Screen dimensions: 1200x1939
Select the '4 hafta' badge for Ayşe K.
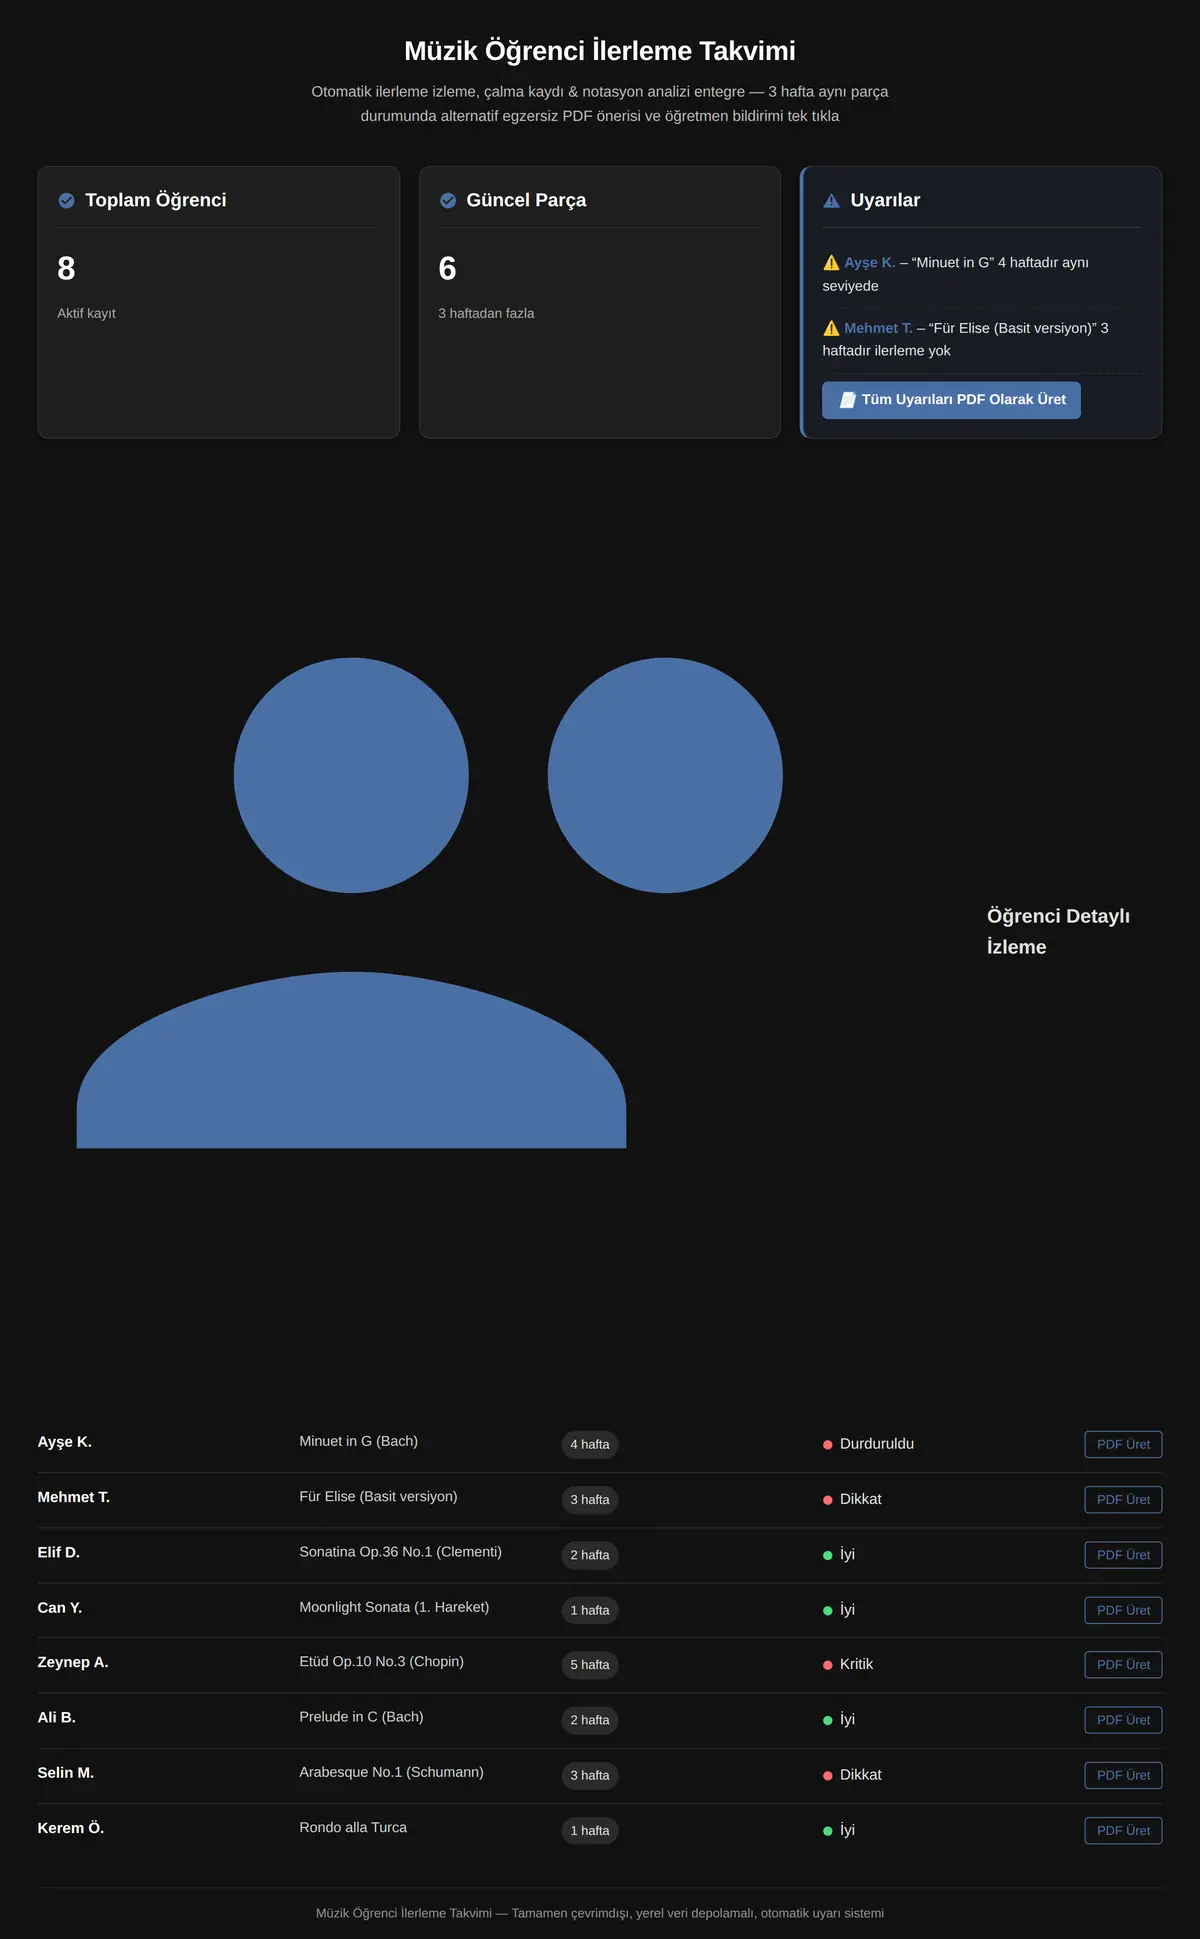click(590, 1445)
